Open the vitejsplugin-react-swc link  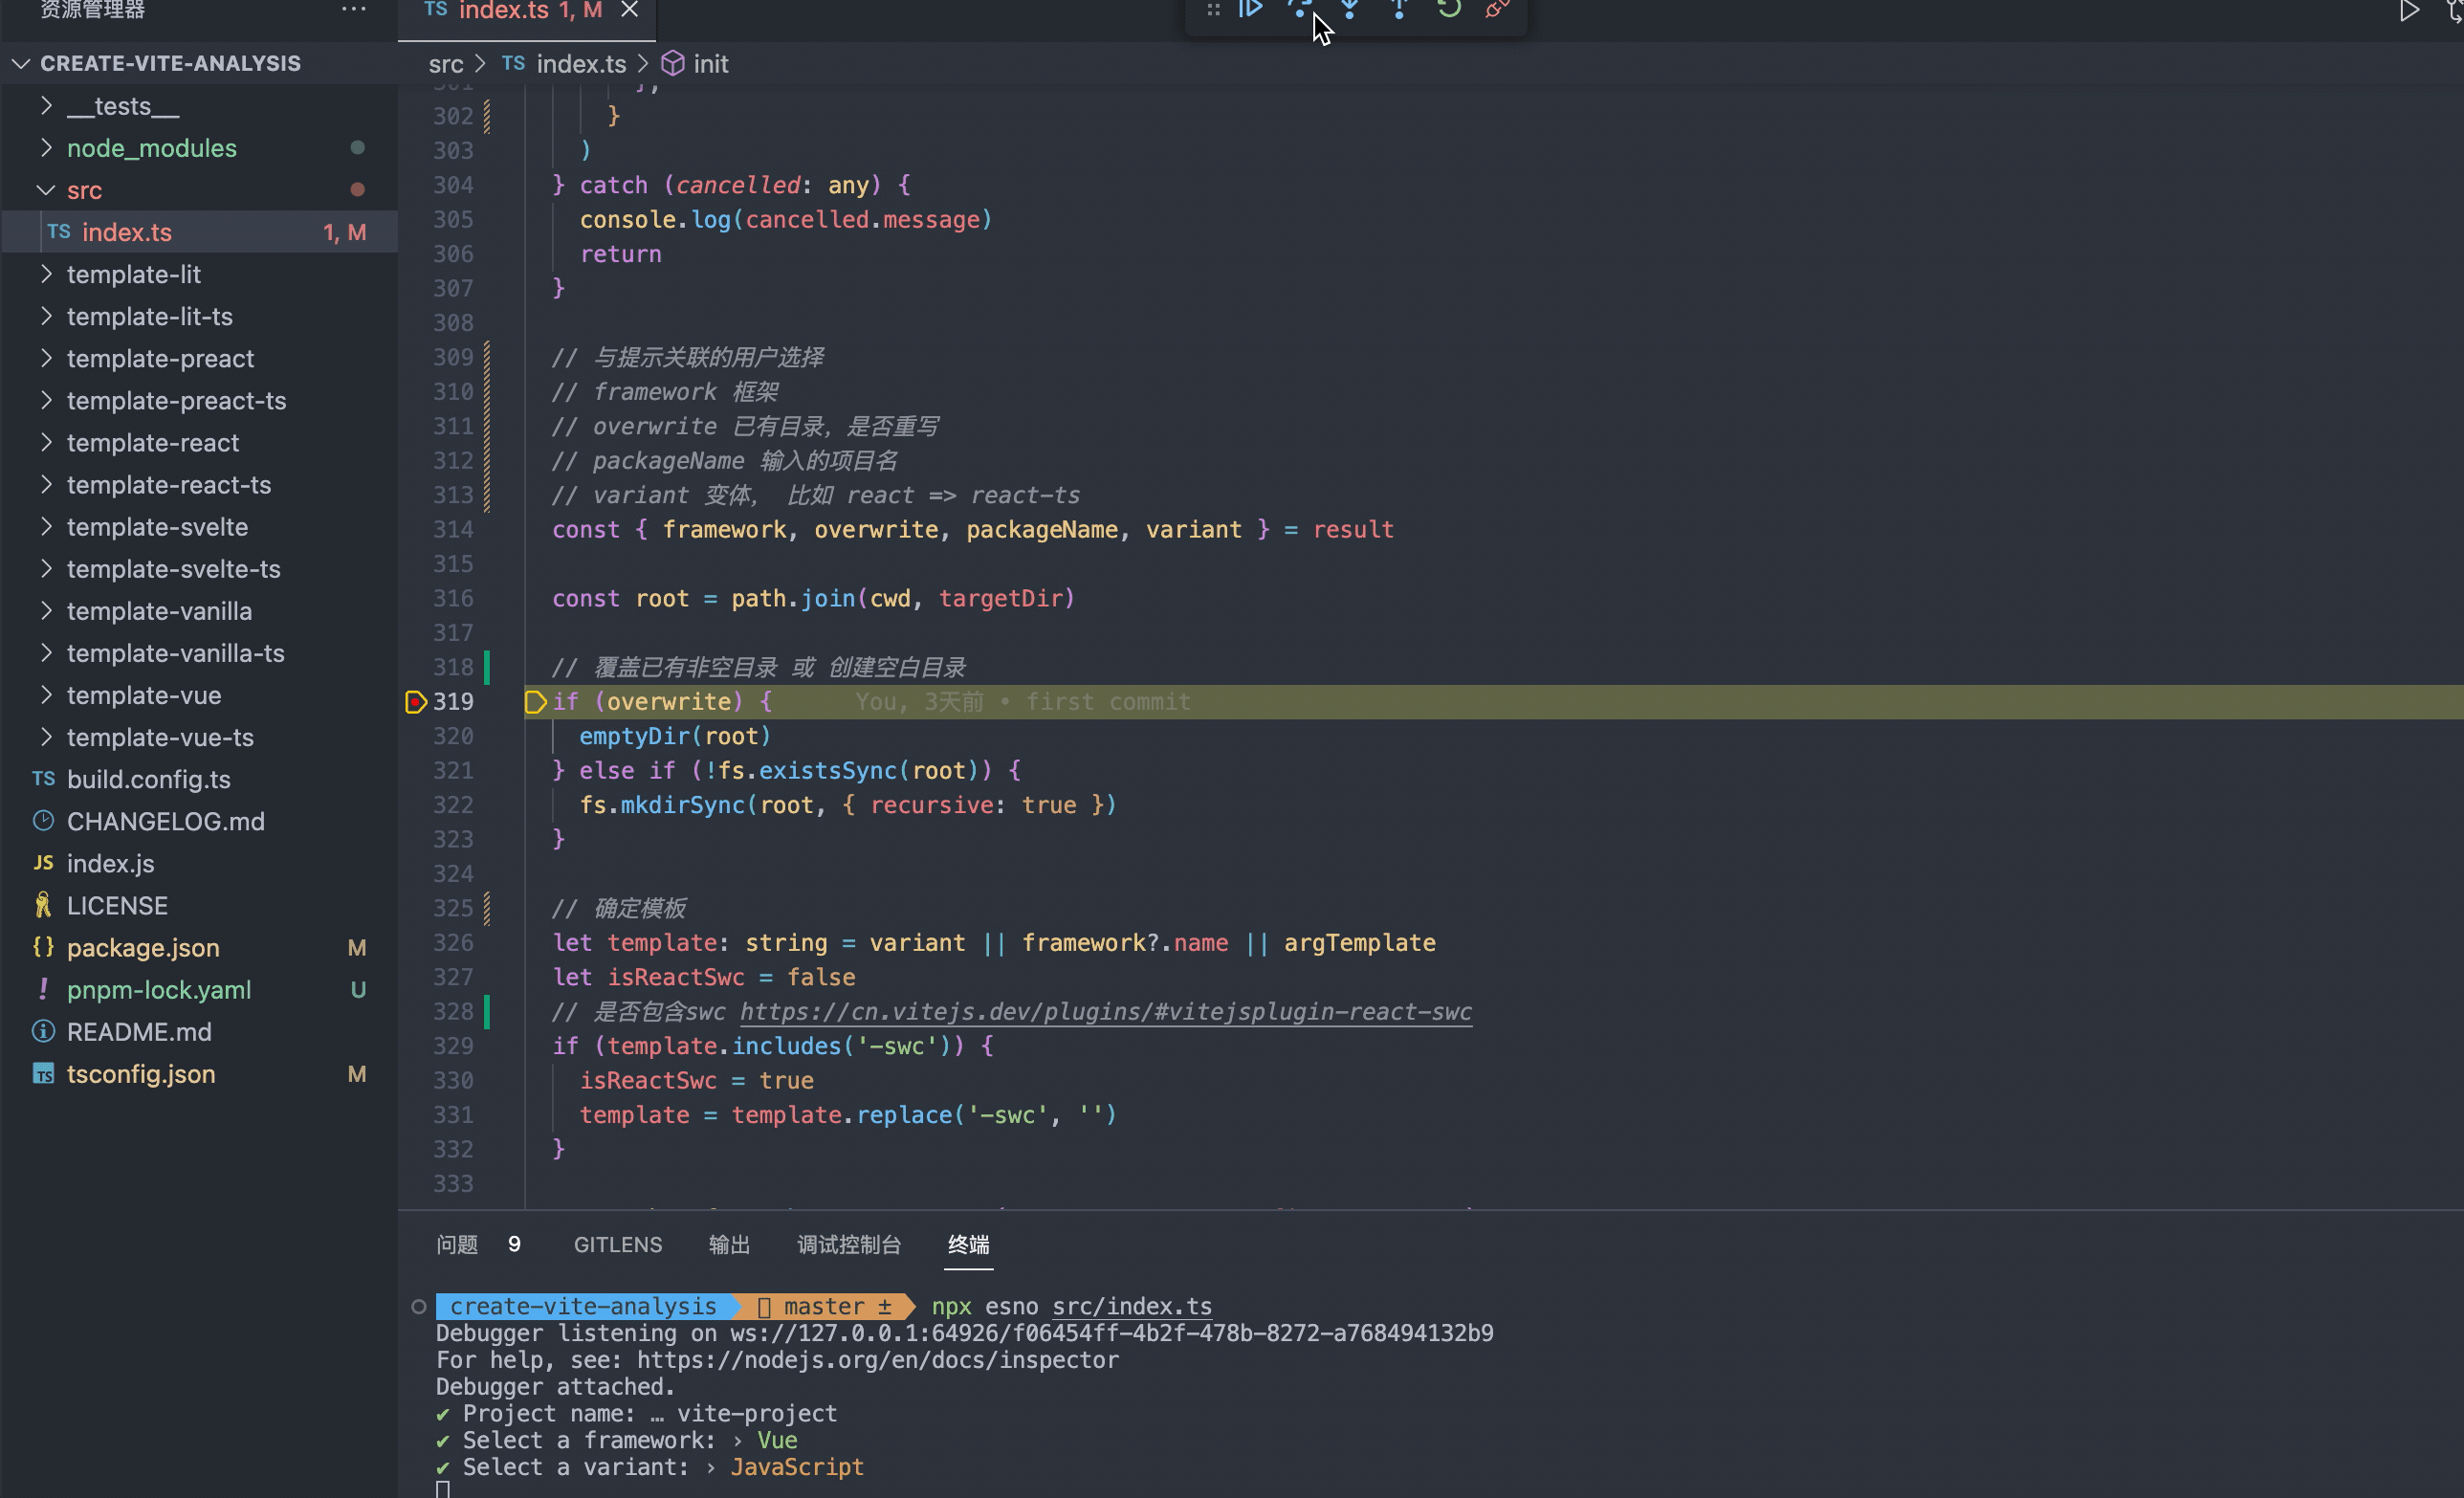[x=1105, y=1012]
